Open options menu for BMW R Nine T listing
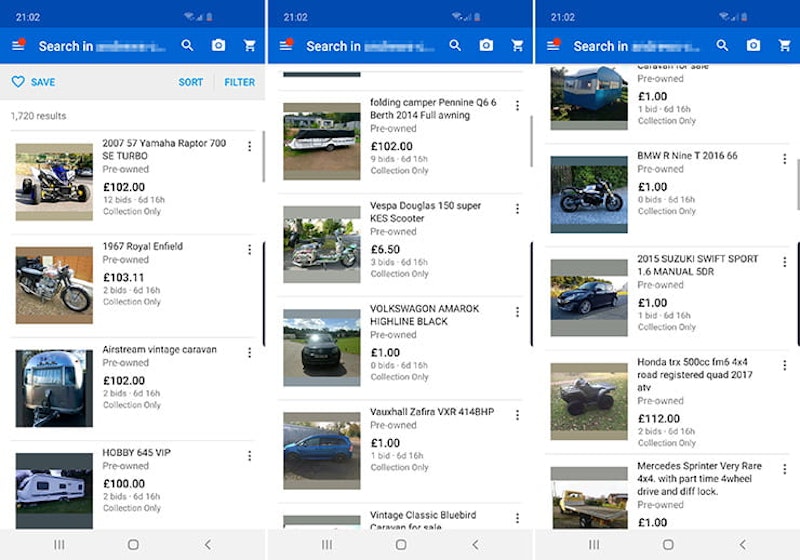 click(785, 159)
